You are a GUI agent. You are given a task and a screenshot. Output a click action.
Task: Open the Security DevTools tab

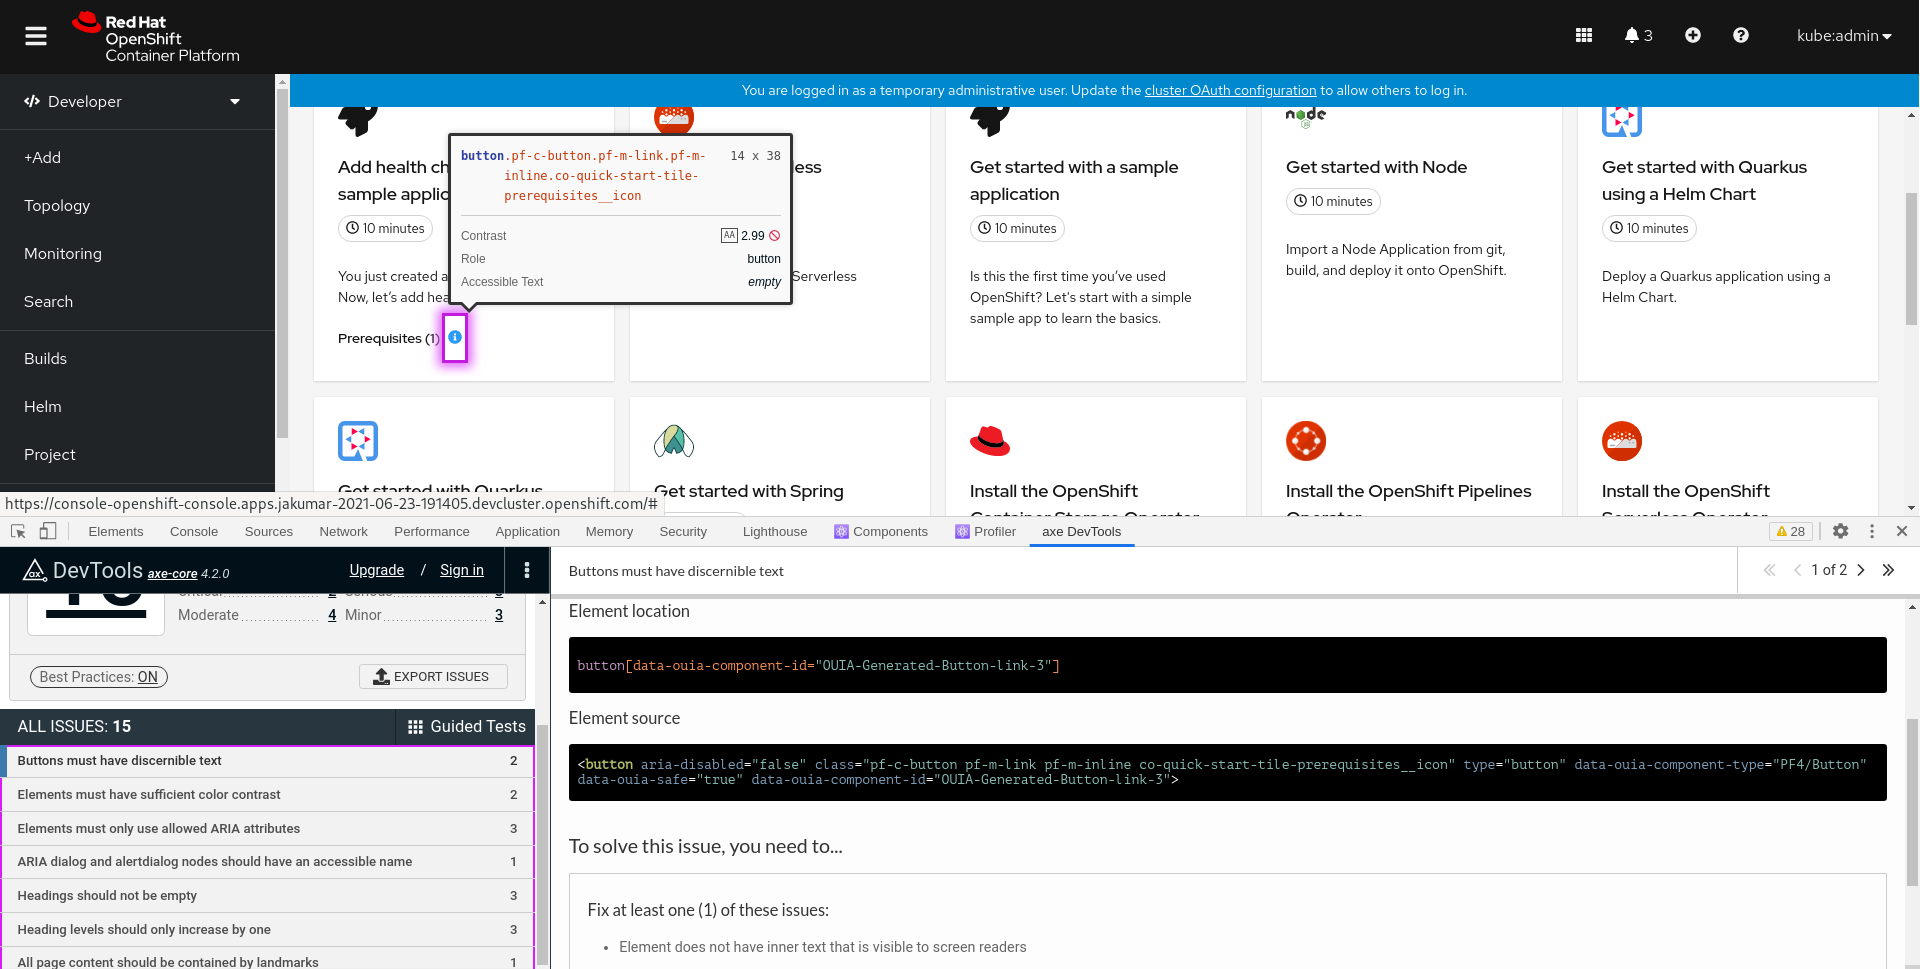coord(683,531)
